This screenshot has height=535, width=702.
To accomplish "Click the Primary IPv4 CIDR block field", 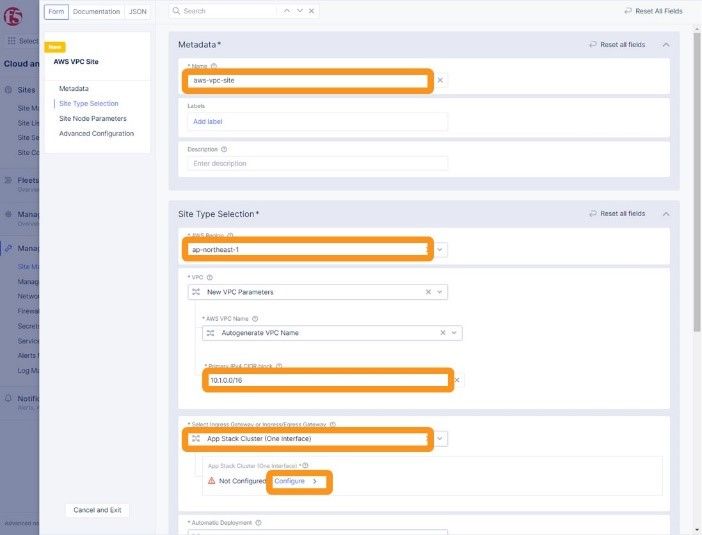I will point(328,380).
